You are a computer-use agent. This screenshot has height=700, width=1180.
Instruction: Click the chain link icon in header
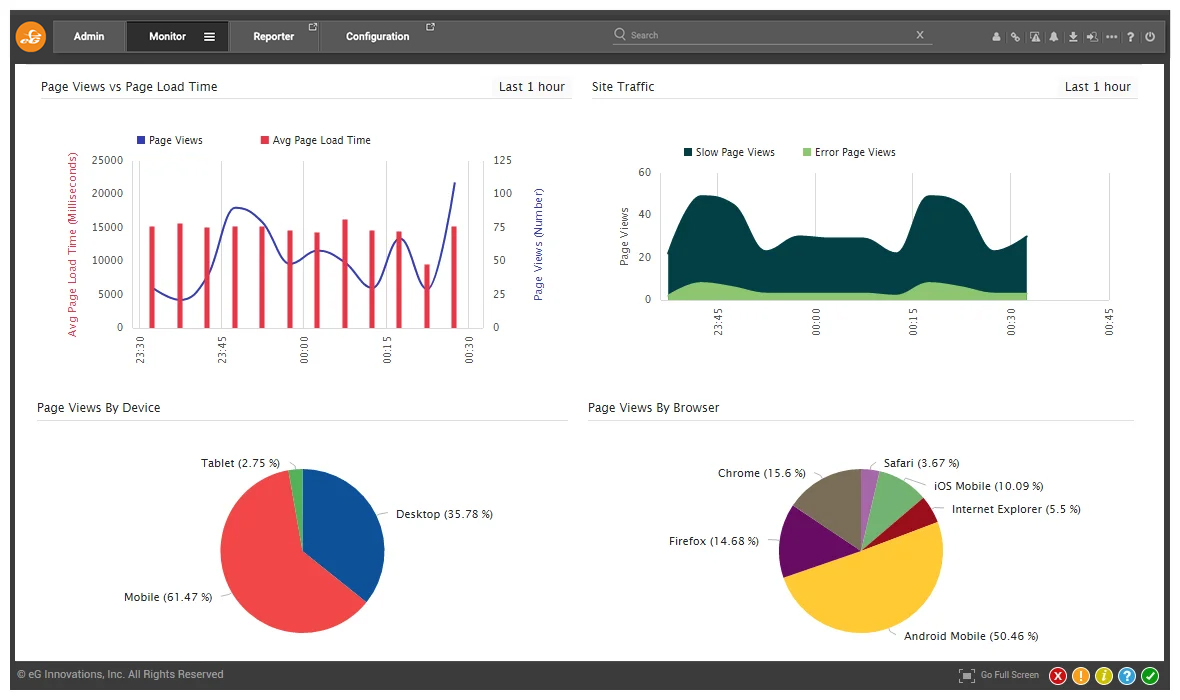(1015, 36)
